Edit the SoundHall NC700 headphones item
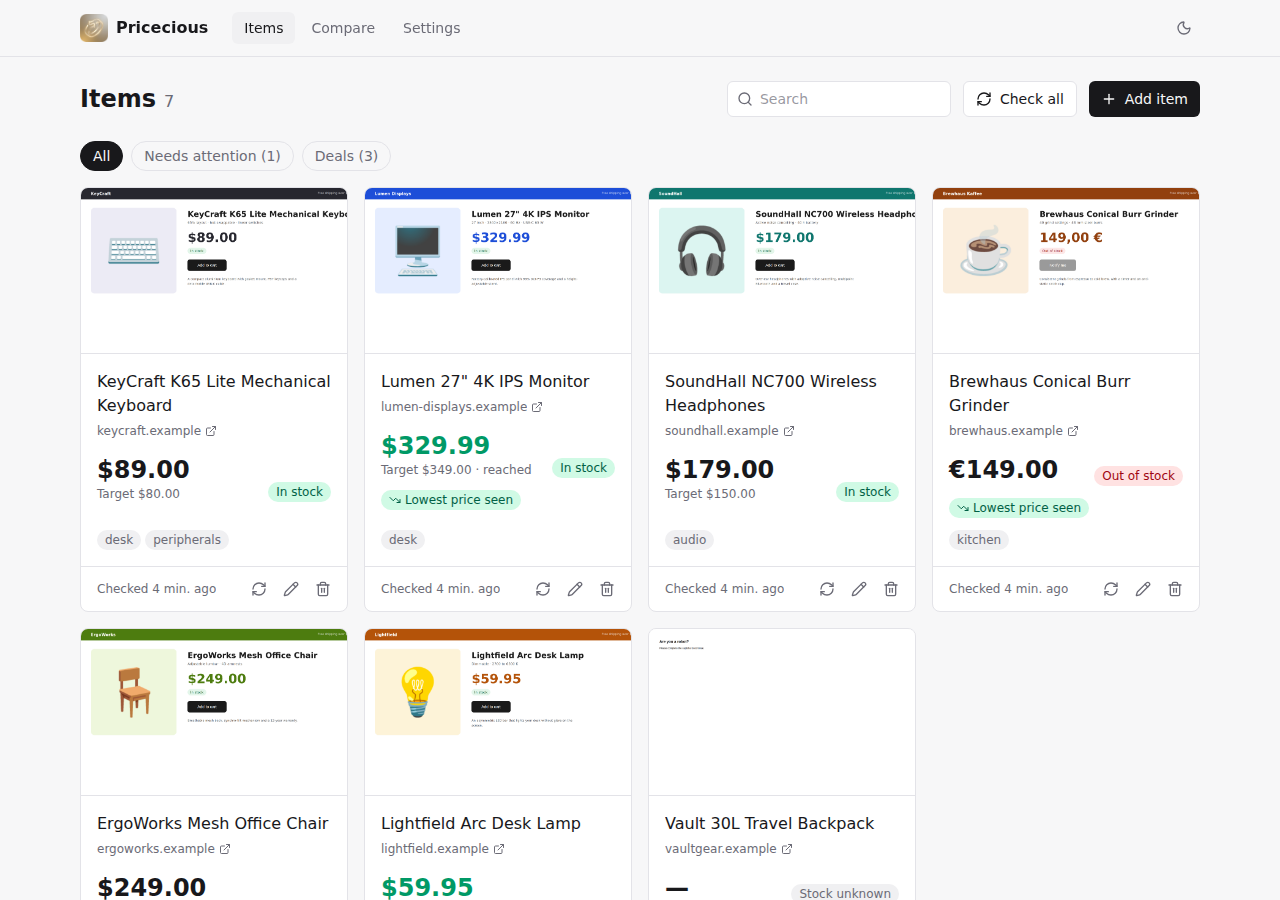 pyautogui.click(x=859, y=589)
